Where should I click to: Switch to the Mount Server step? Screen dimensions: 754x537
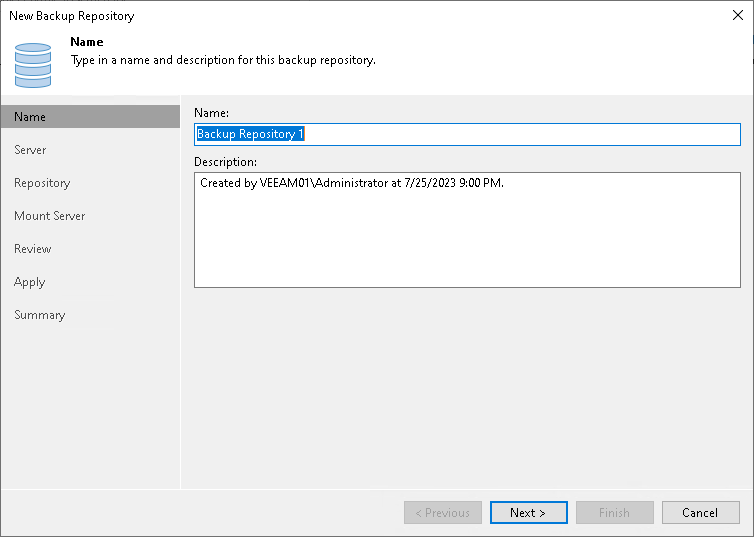click(49, 216)
